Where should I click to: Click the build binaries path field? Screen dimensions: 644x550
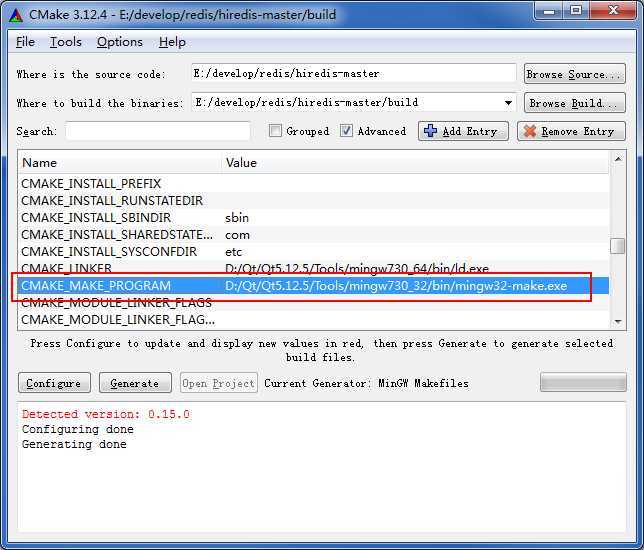click(354, 103)
